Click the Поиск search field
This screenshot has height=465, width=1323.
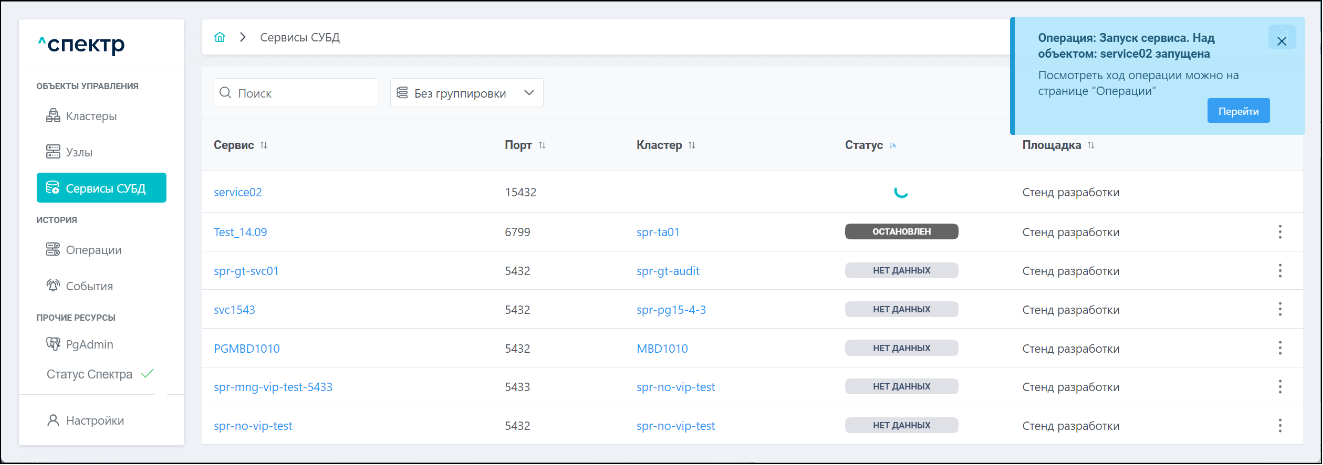(x=296, y=93)
